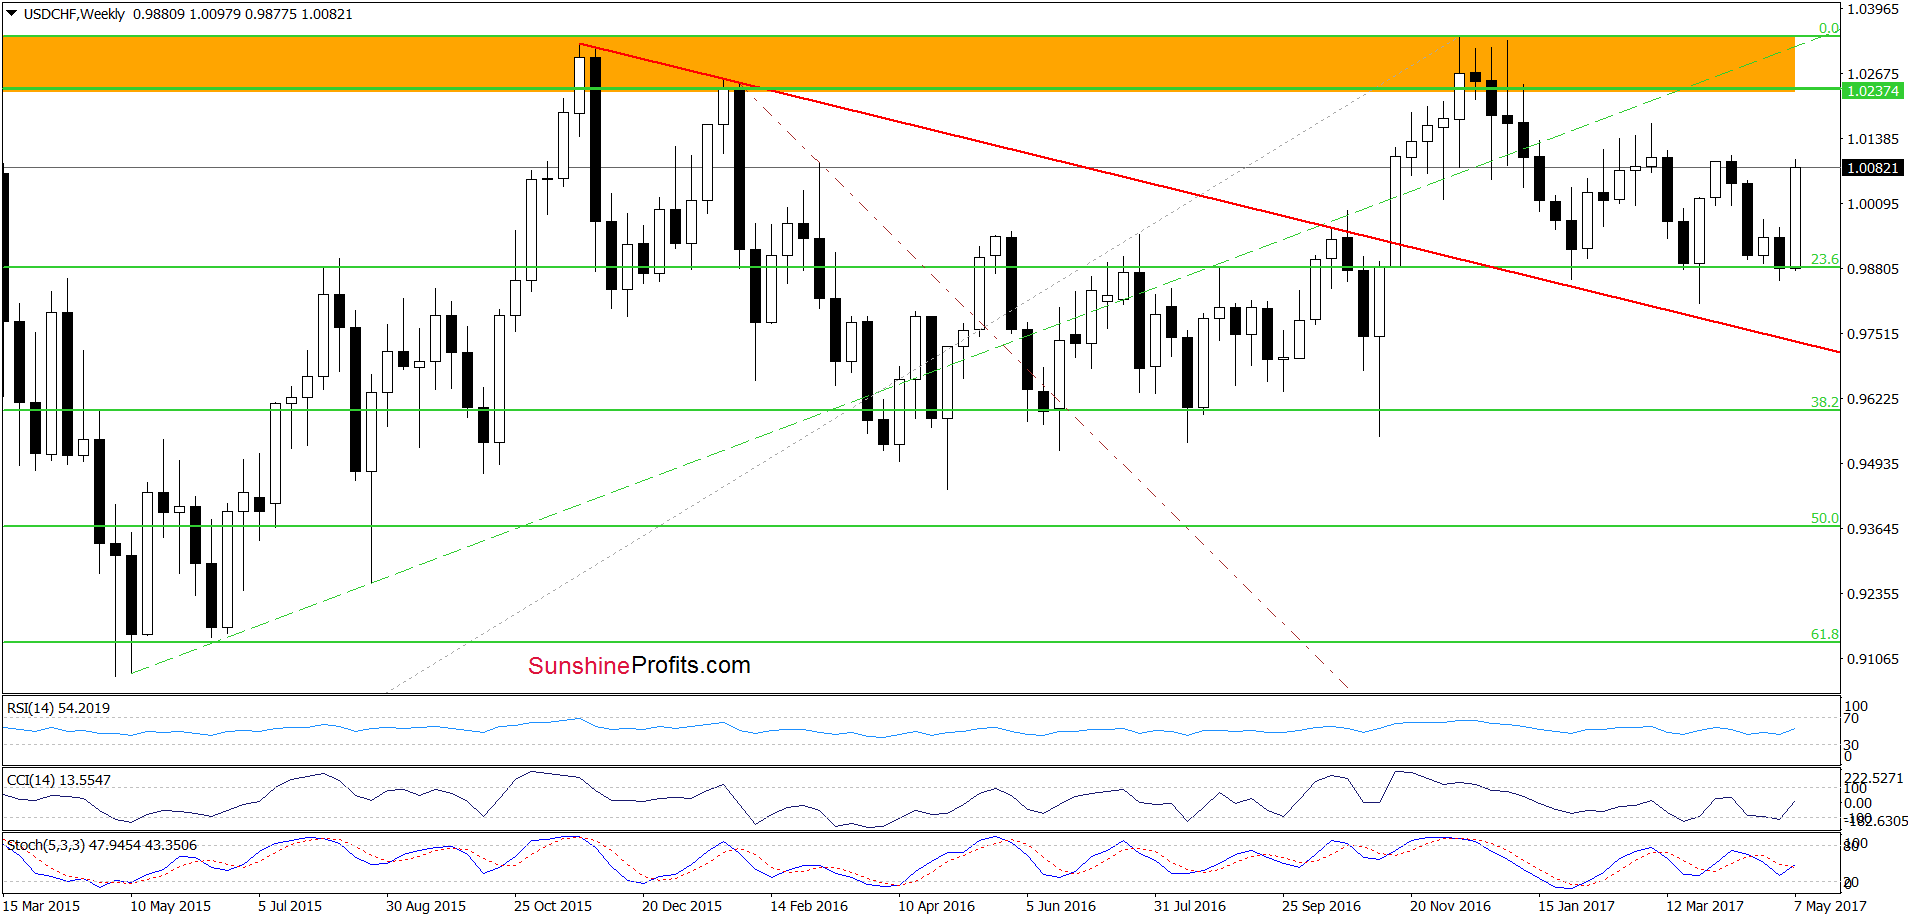Click the orange resistance zone rectangle

tap(898, 63)
